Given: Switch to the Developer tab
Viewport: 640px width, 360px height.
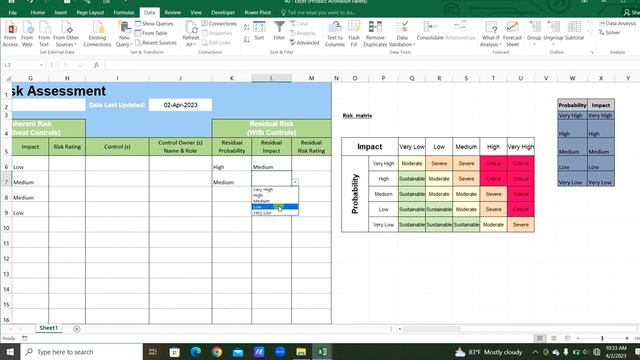Looking at the screenshot, I should [x=223, y=13].
